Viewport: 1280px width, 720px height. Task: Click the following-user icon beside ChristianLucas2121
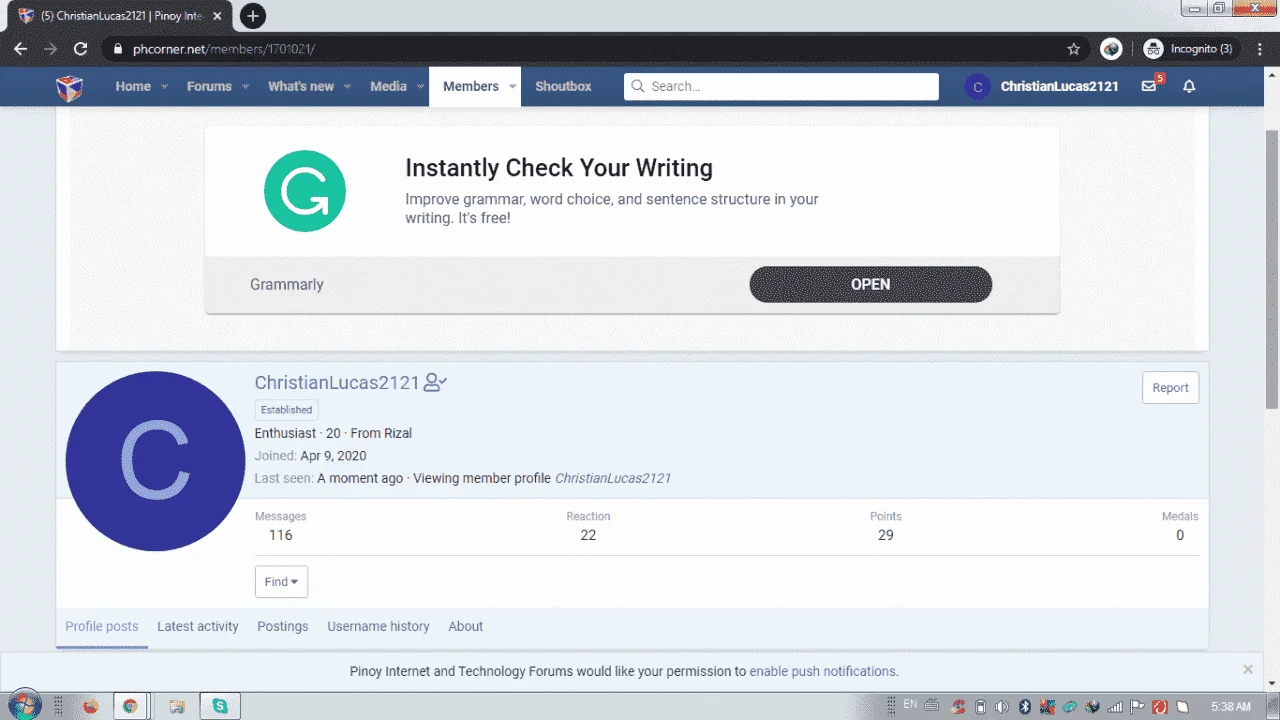coord(435,382)
